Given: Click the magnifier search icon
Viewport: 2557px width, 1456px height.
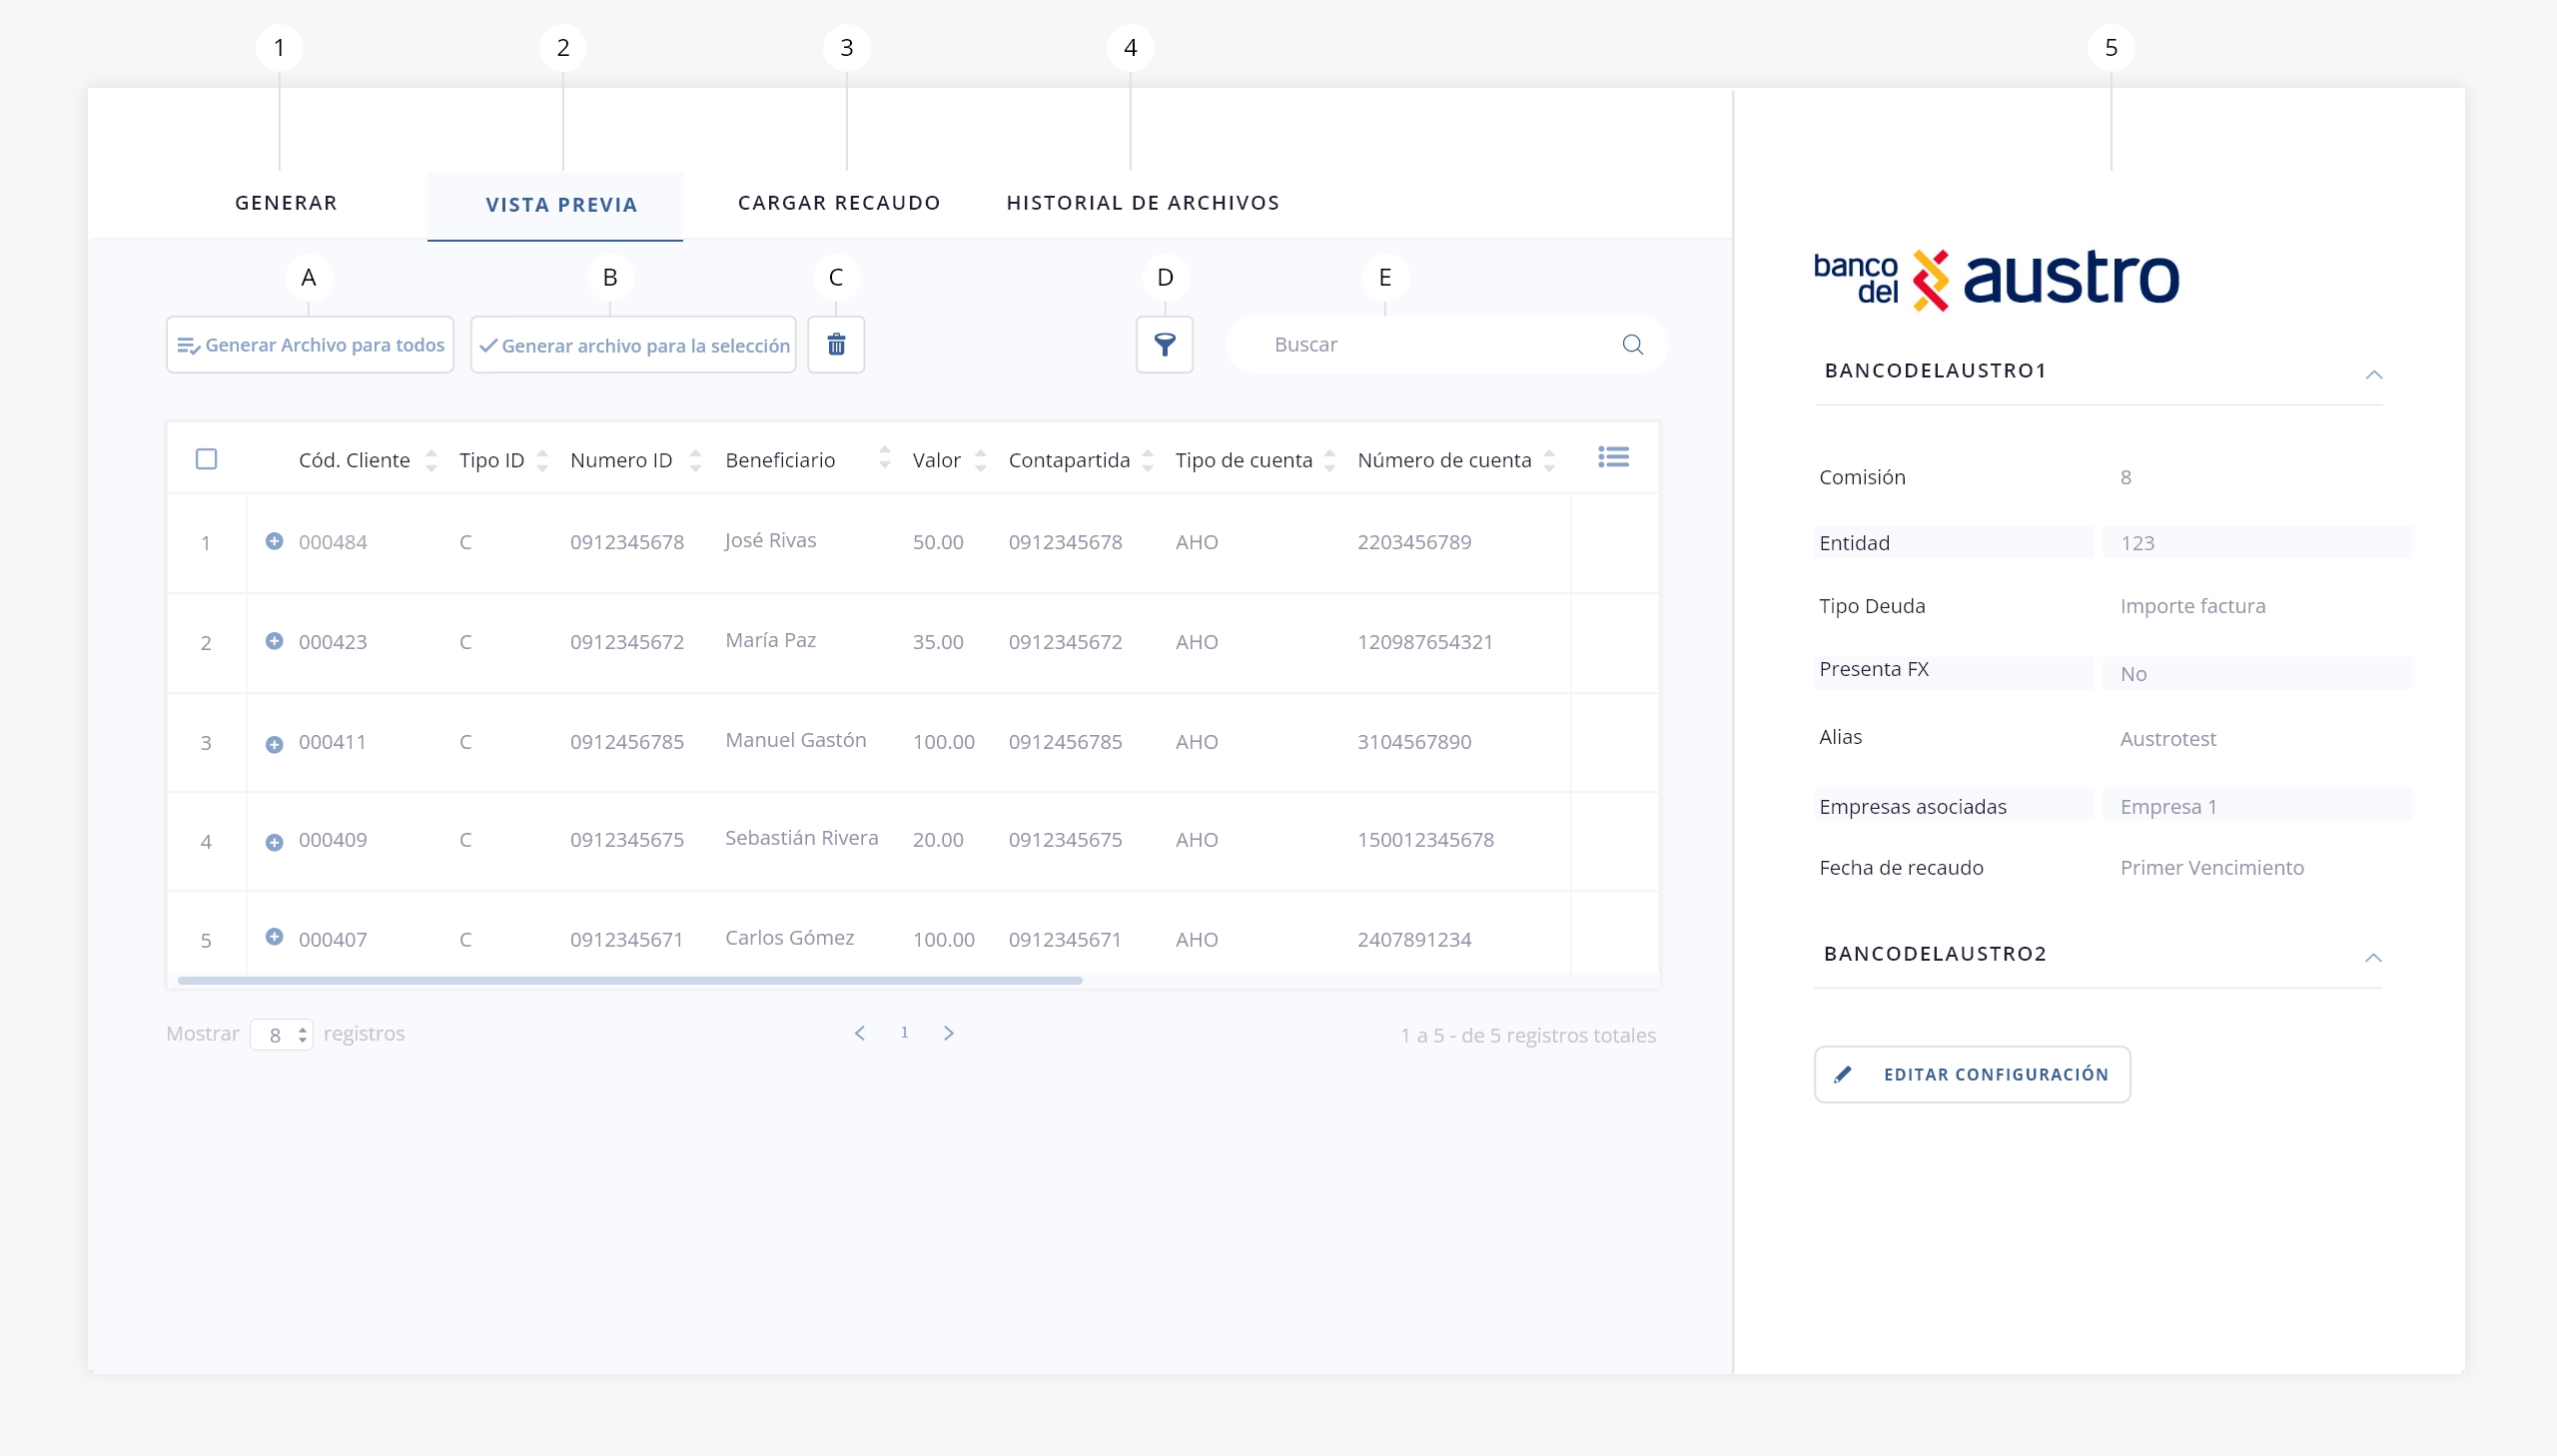Looking at the screenshot, I should point(1632,345).
